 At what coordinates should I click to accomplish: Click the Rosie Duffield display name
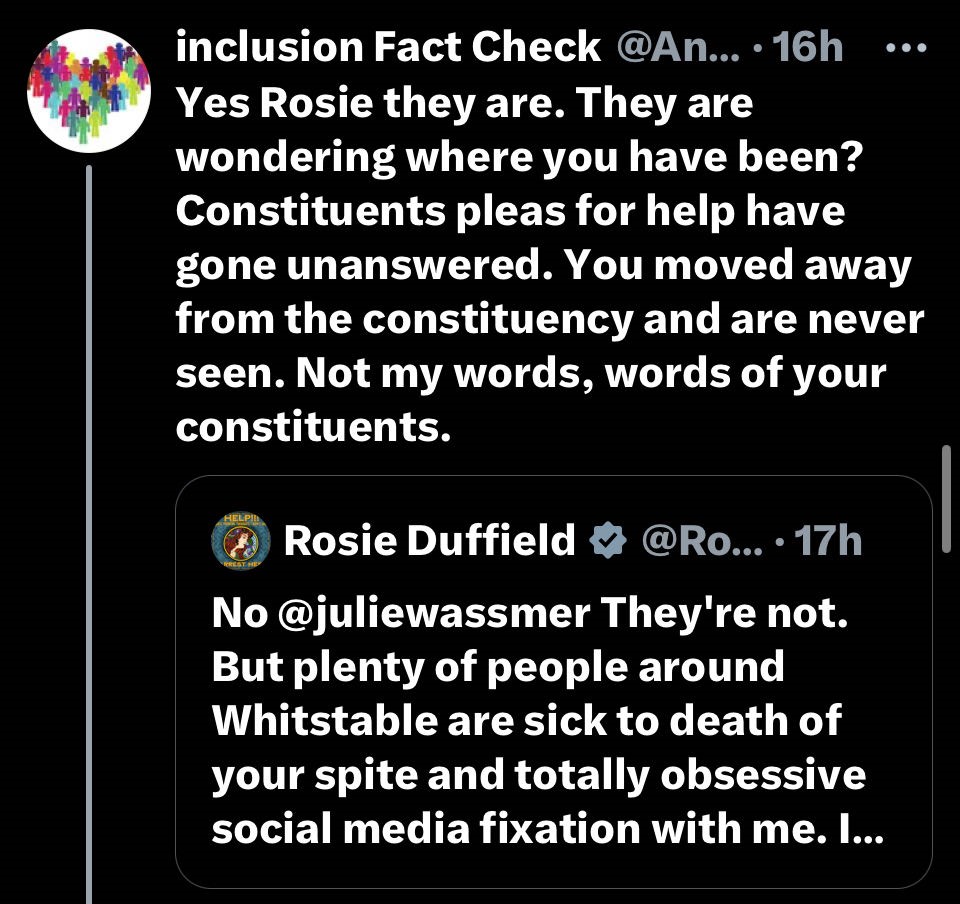[429, 541]
